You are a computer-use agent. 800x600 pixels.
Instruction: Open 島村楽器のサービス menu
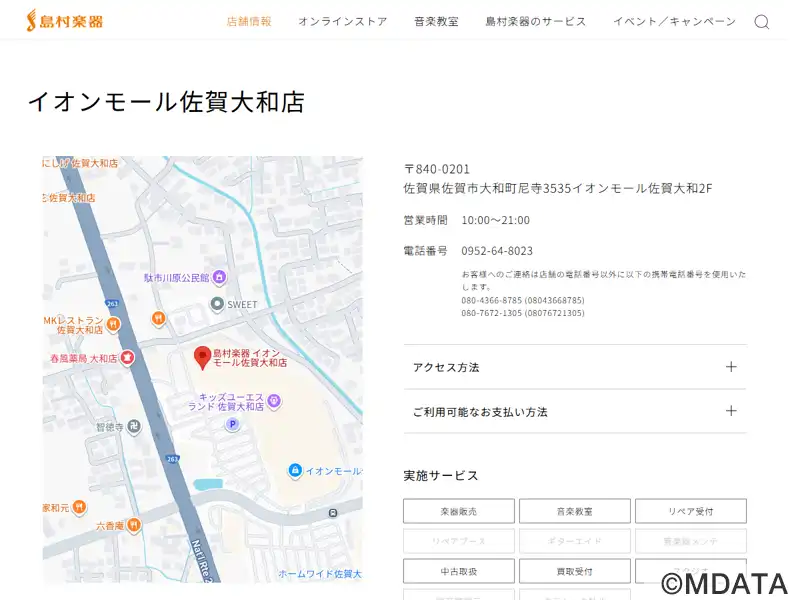(x=536, y=21)
